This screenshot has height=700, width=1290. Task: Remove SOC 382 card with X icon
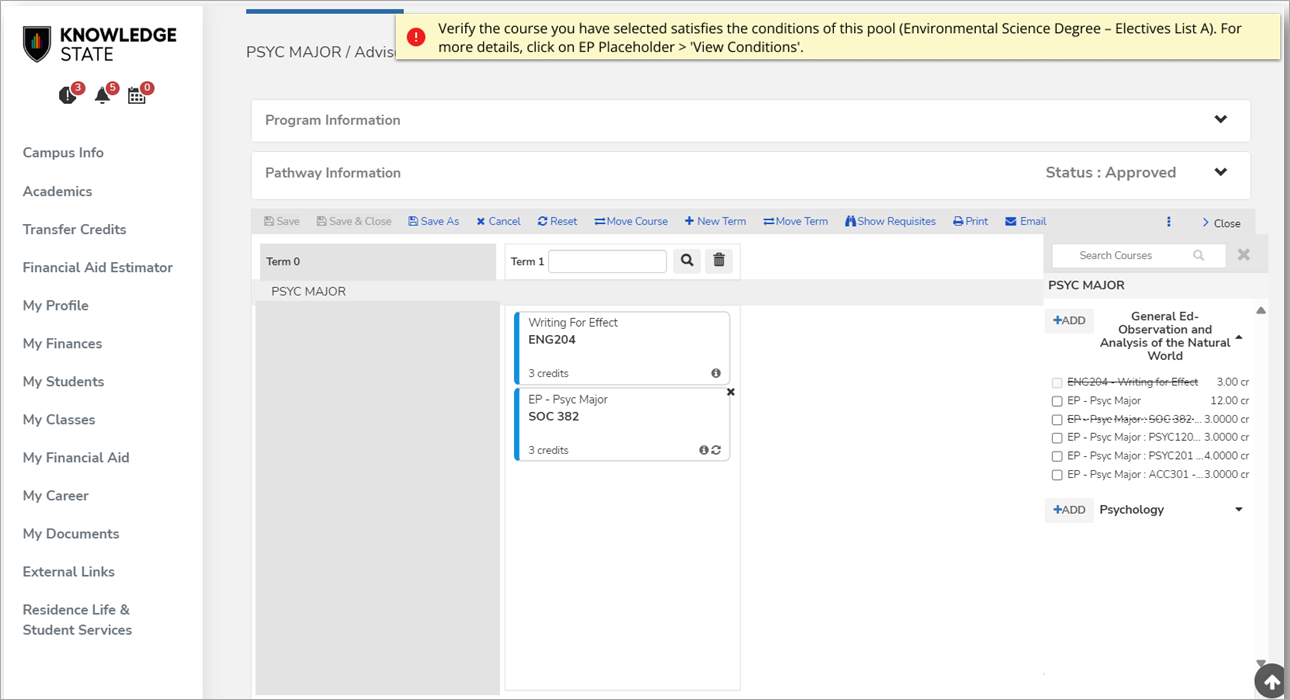click(x=730, y=392)
